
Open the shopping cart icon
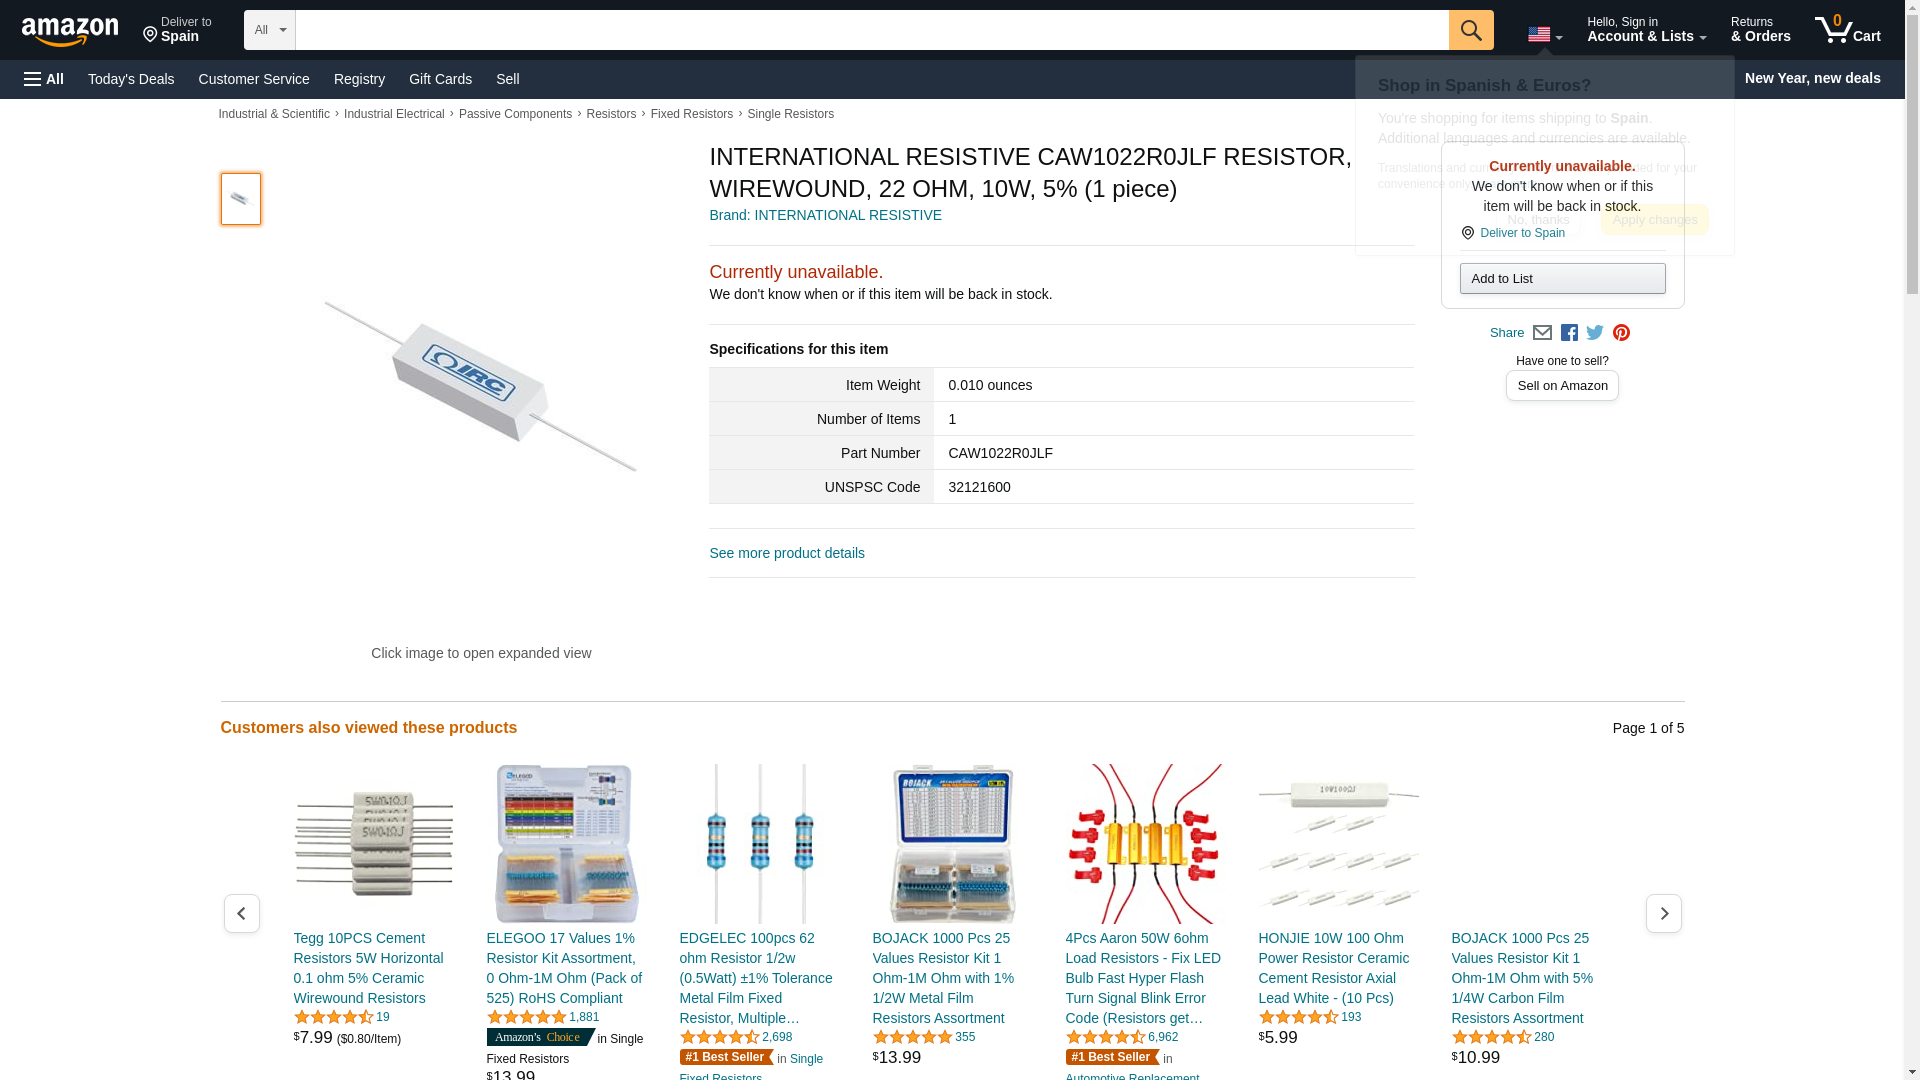(1848, 30)
